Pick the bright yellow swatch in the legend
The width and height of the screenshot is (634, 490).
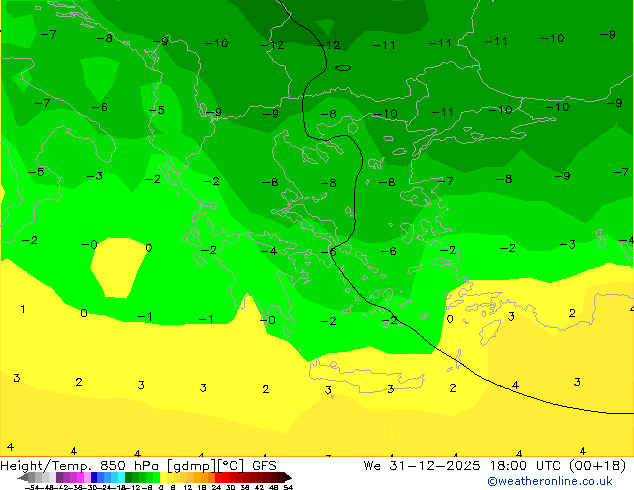(163, 478)
